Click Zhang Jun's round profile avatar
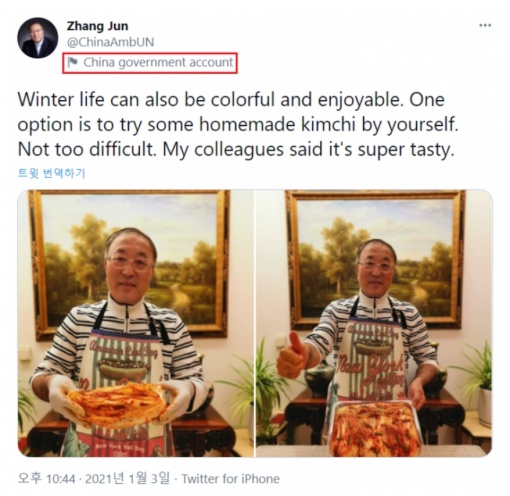510x496 pixels. click(x=37, y=38)
